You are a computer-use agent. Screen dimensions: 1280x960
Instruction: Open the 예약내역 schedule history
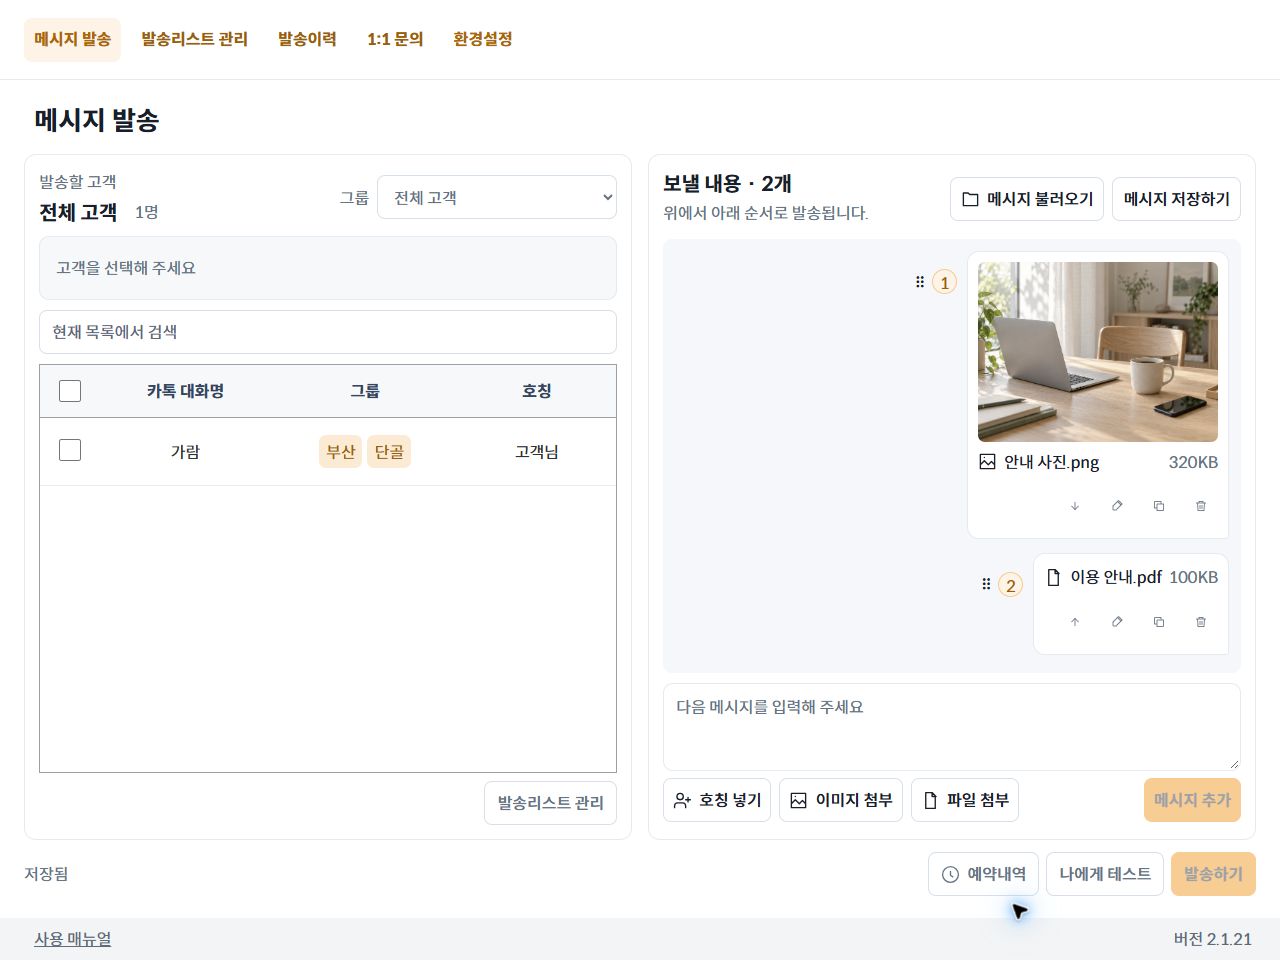tap(984, 874)
